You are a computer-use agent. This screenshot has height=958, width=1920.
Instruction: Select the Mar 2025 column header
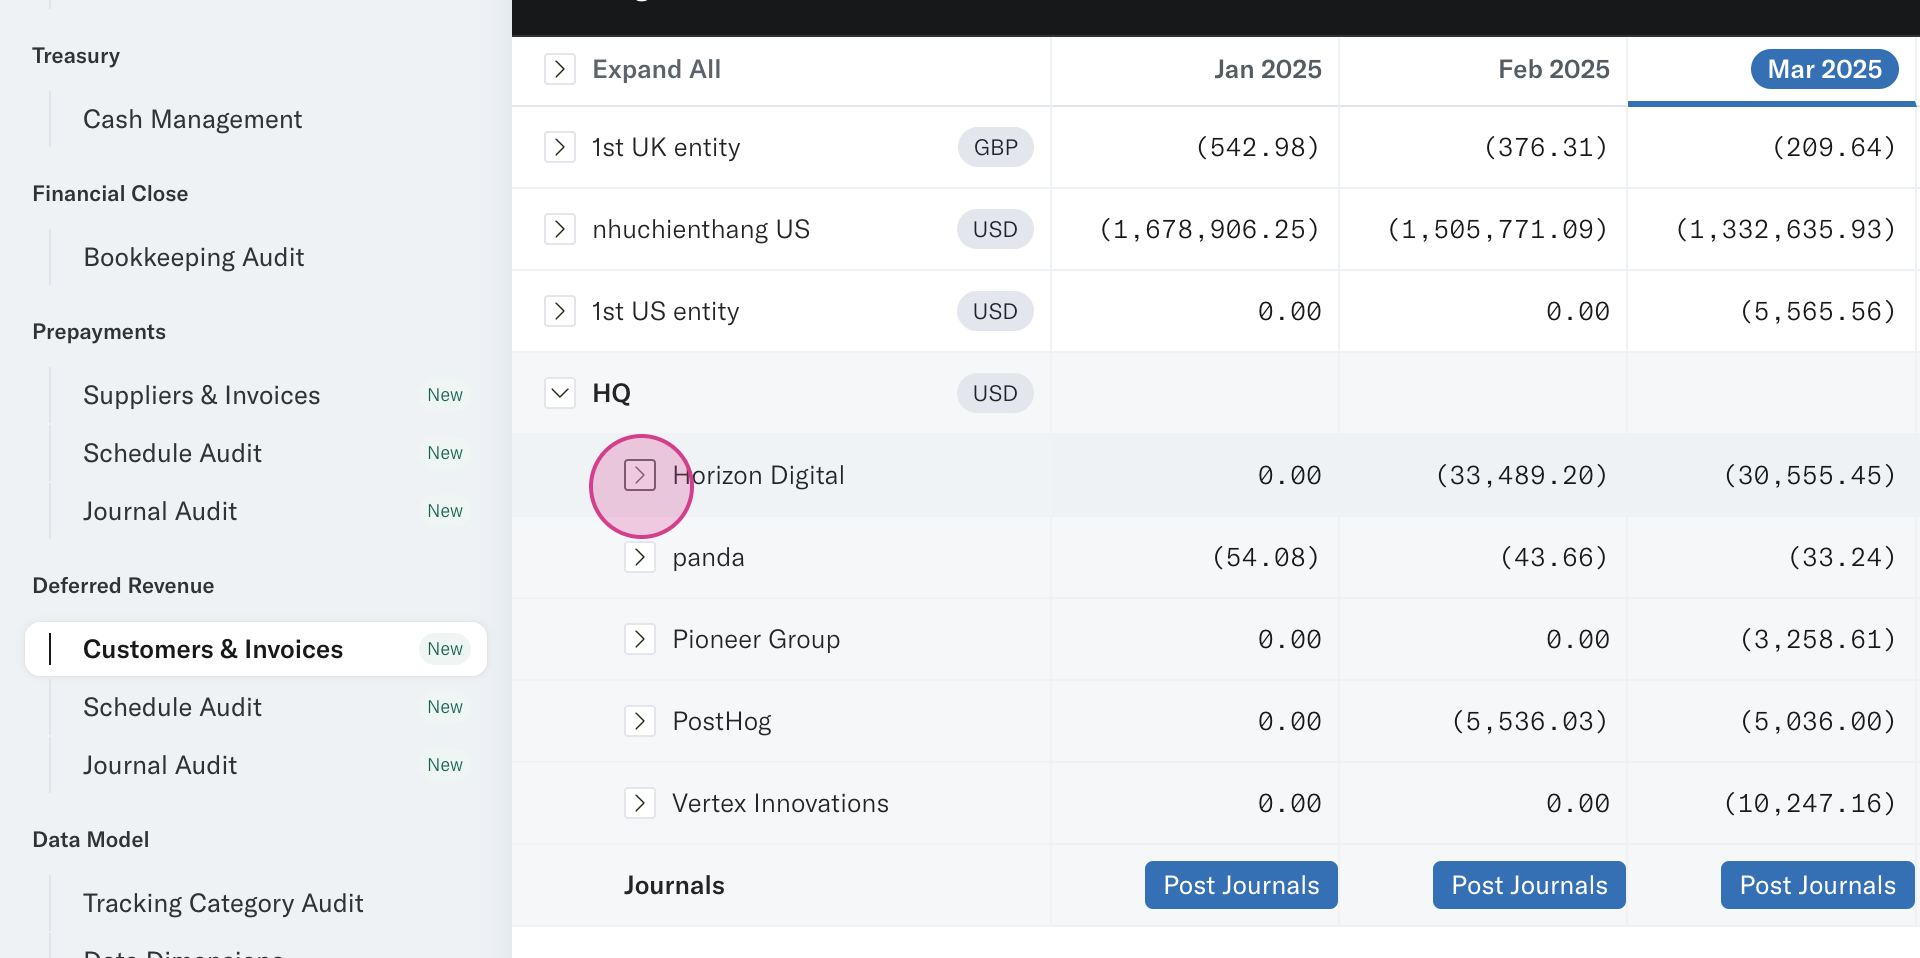point(1824,69)
